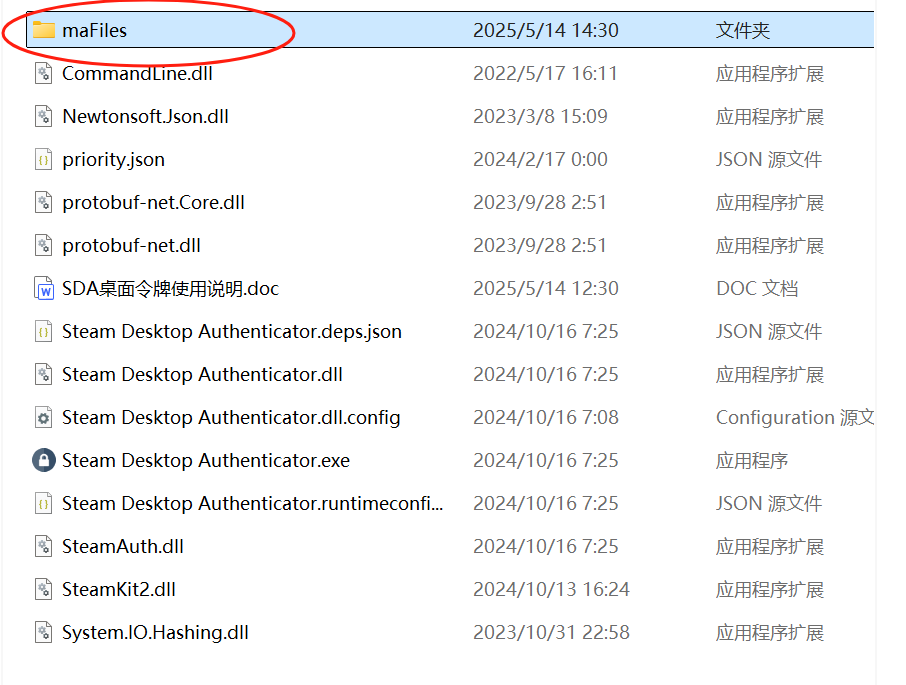Select the protobuf-net.dll file name
The image size is (906, 685).
point(132,245)
